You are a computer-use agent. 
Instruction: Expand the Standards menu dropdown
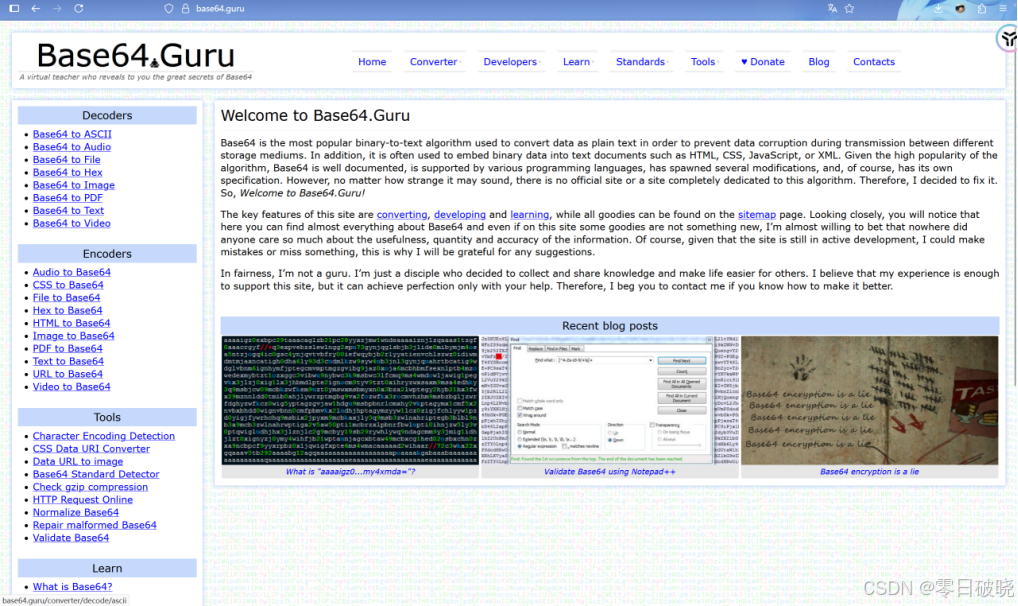641,62
